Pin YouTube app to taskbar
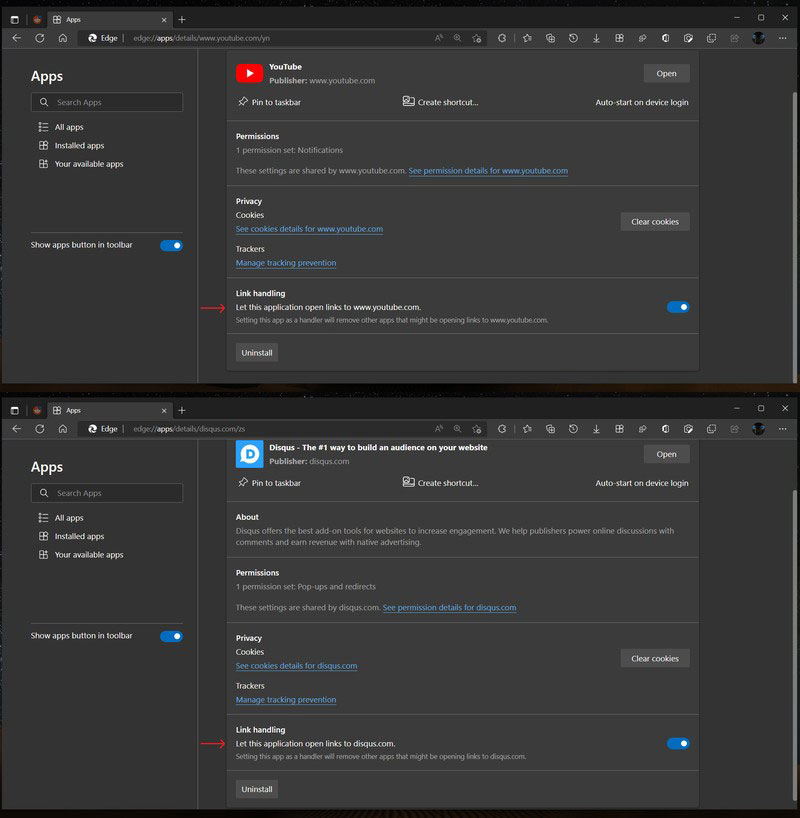This screenshot has height=818, width=800. pos(269,102)
